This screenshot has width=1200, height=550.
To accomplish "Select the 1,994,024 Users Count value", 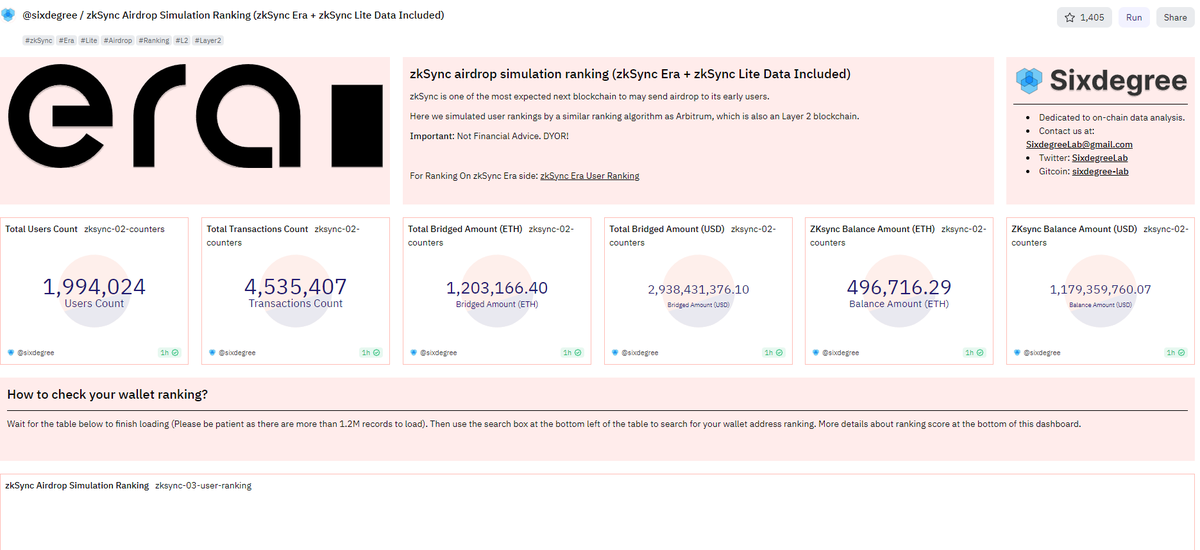I will click(94, 287).
